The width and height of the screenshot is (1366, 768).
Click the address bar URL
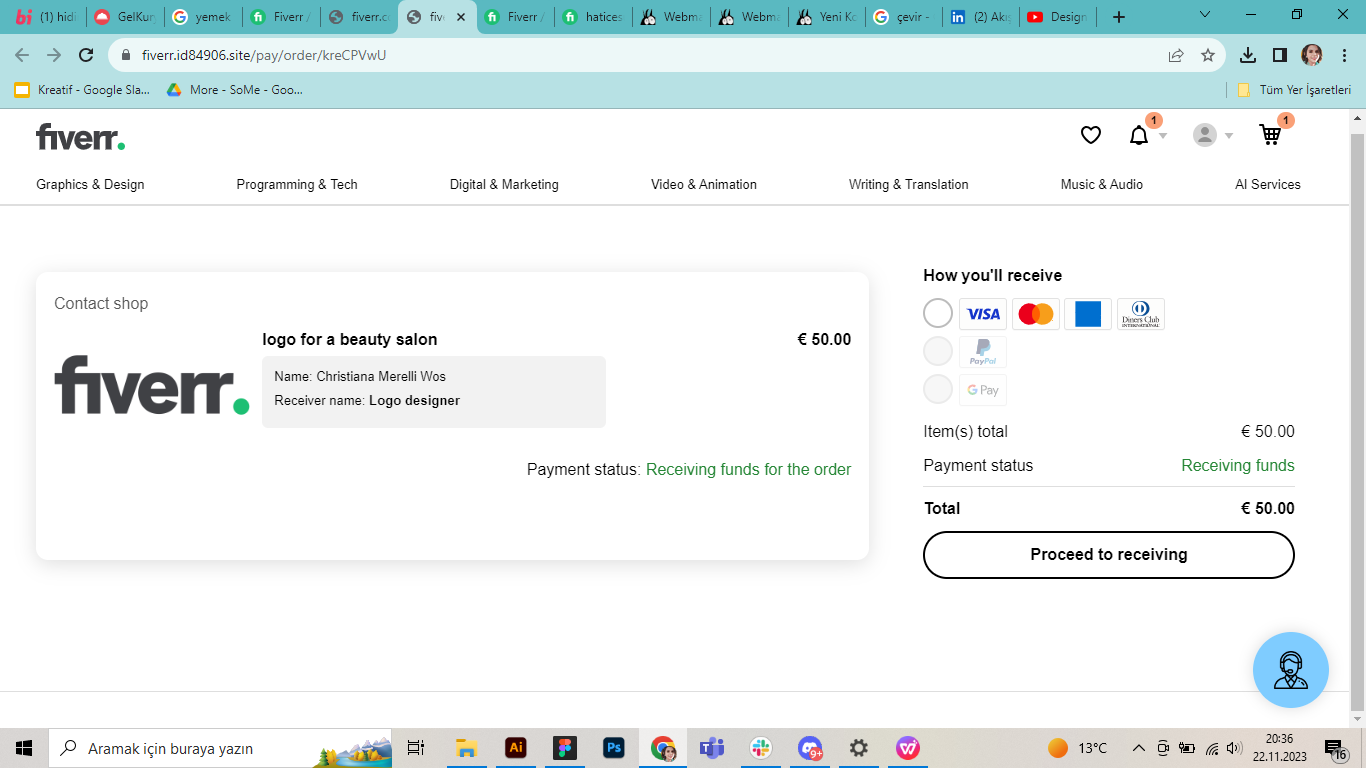point(264,55)
